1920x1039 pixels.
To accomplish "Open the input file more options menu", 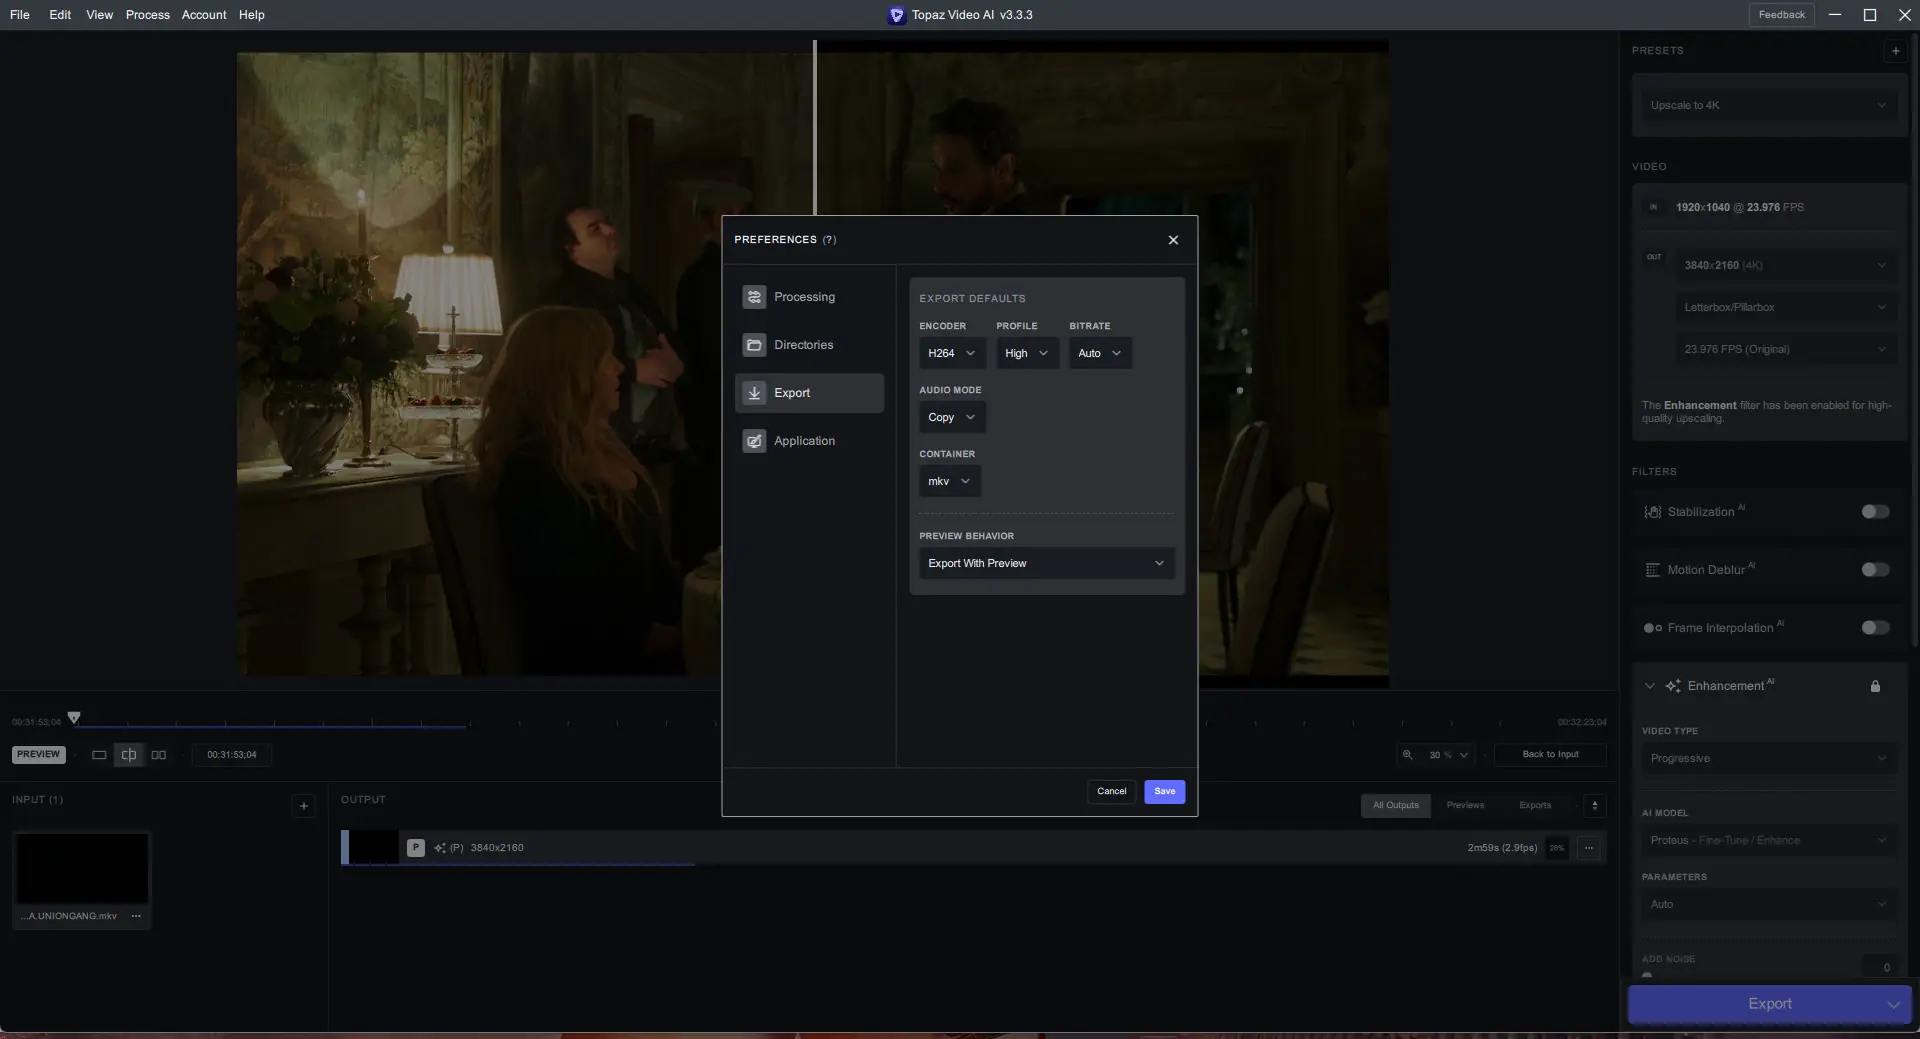I will point(136,916).
